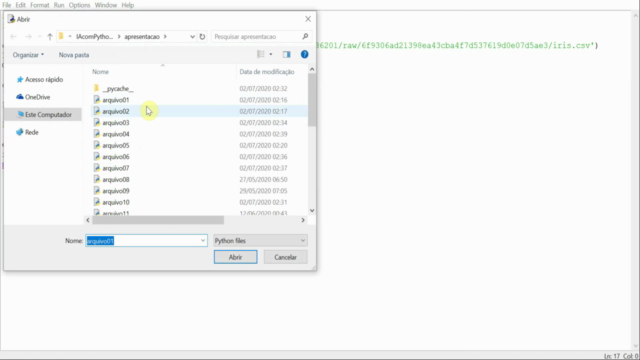Expand the apresentacao breadcrumb chevron
This screenshot has width=640, height=360.
pos(165,37)
